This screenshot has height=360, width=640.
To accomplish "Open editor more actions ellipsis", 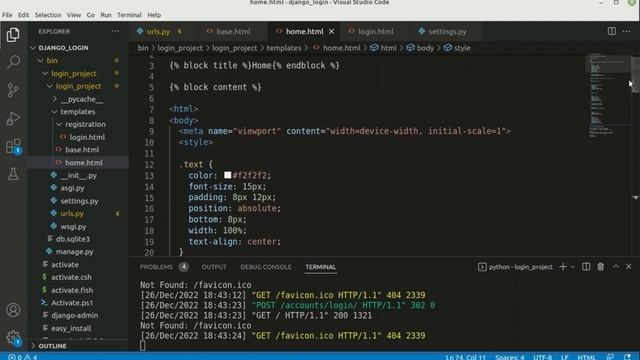I will coord(626,31).
